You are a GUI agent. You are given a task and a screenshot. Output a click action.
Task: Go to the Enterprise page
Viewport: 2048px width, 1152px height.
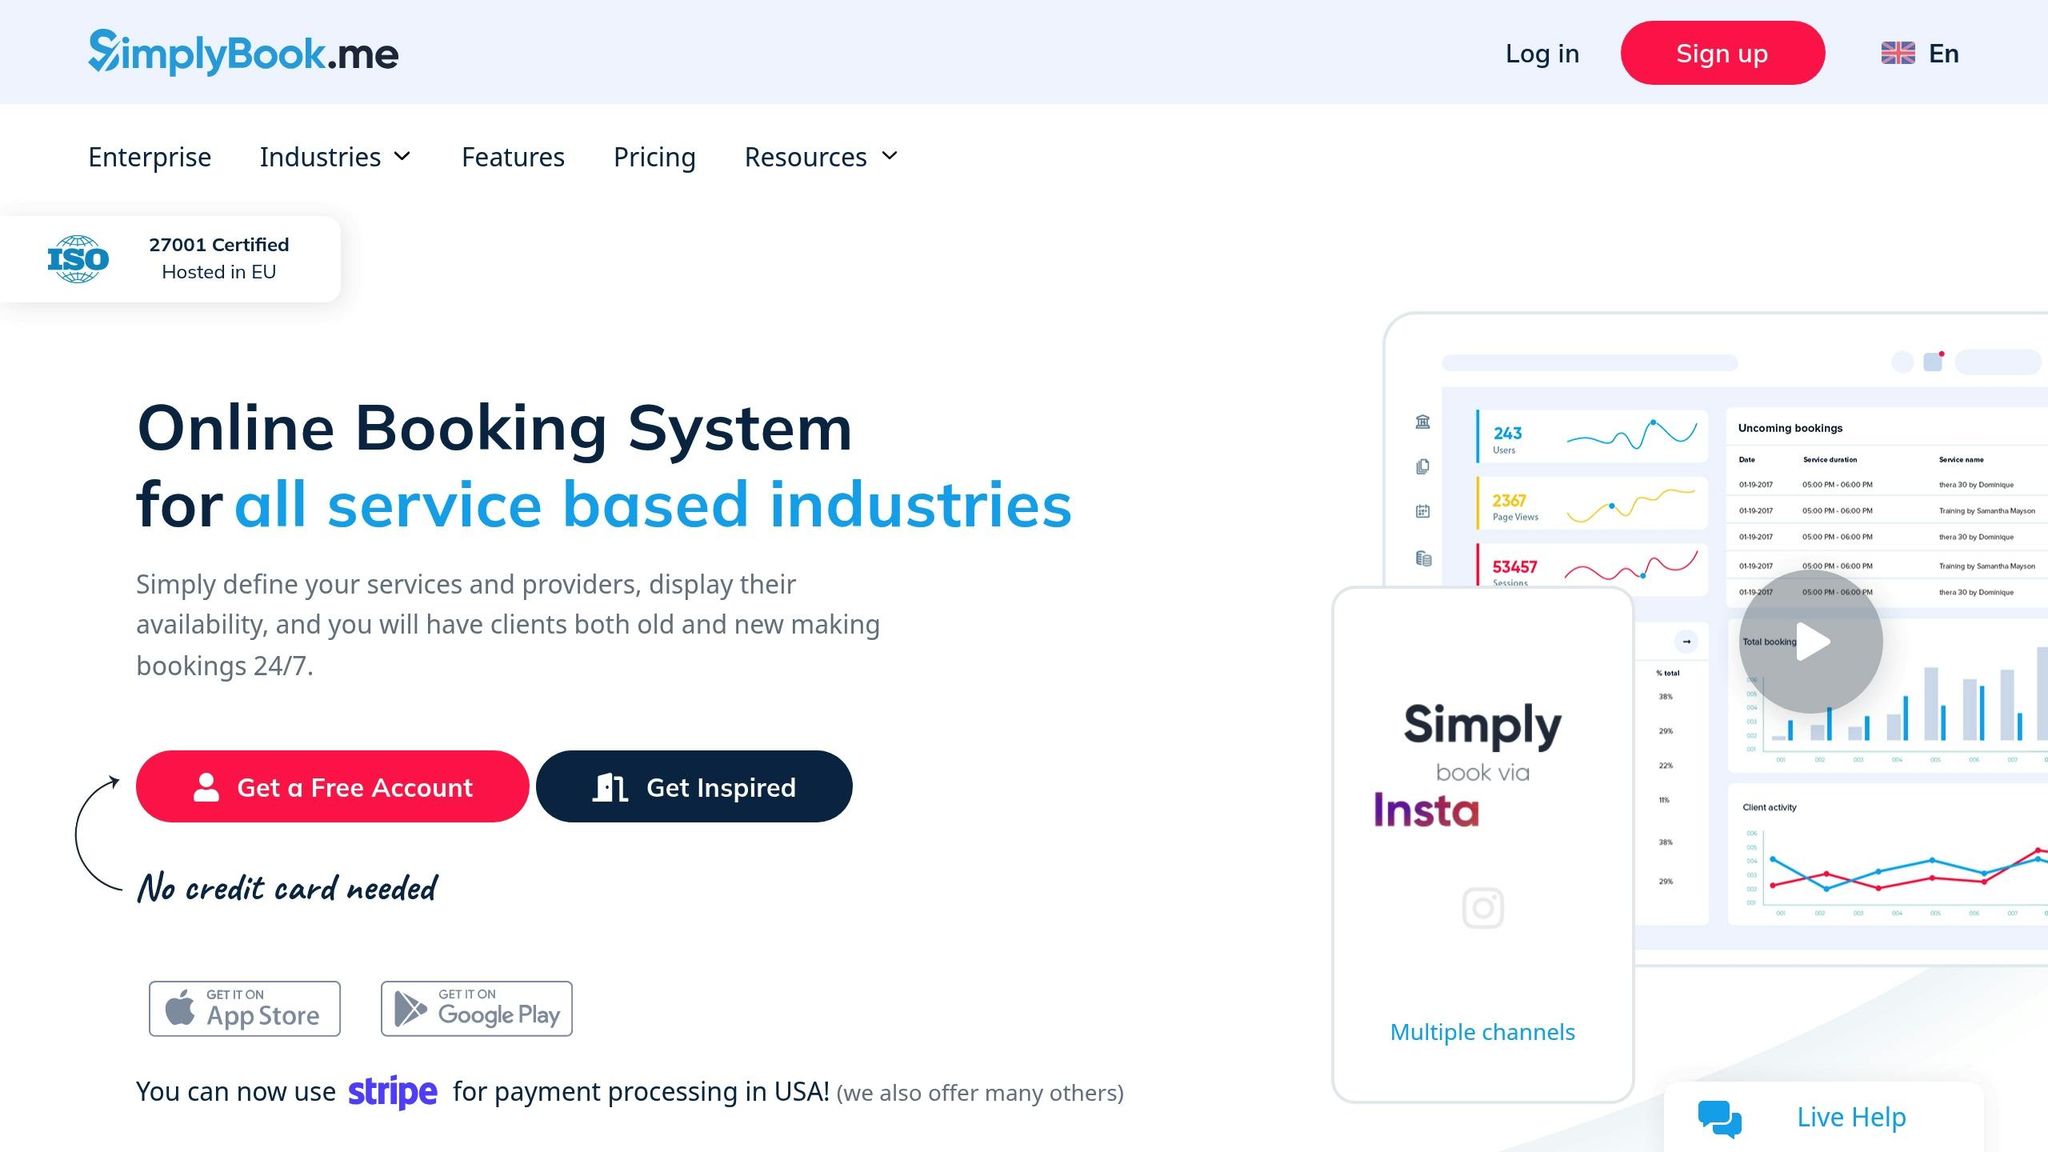pos(149,157)
